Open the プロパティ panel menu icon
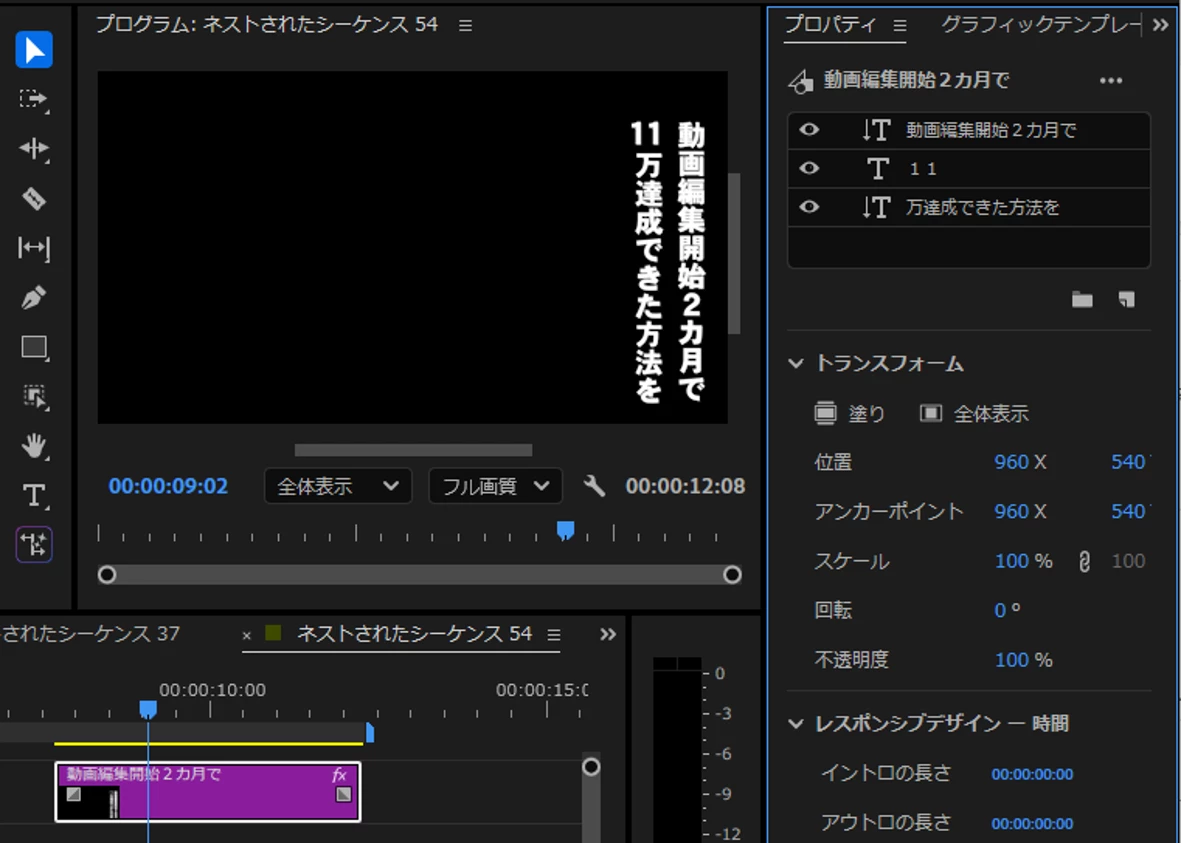1181x843 pixels. point(899,26)
